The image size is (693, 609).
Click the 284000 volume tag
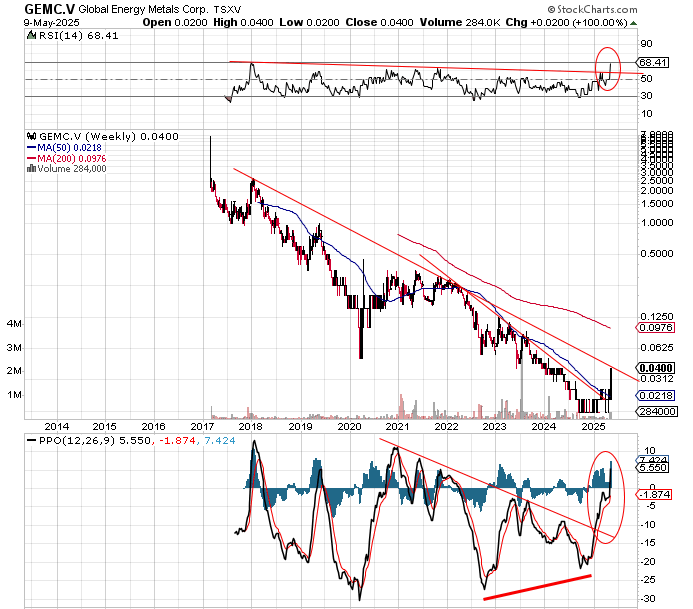point(657,411)
